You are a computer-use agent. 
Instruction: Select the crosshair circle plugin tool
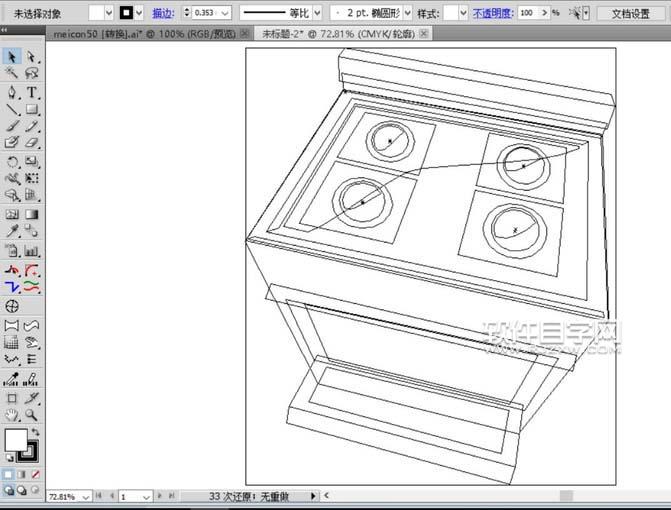click(12, 306)
